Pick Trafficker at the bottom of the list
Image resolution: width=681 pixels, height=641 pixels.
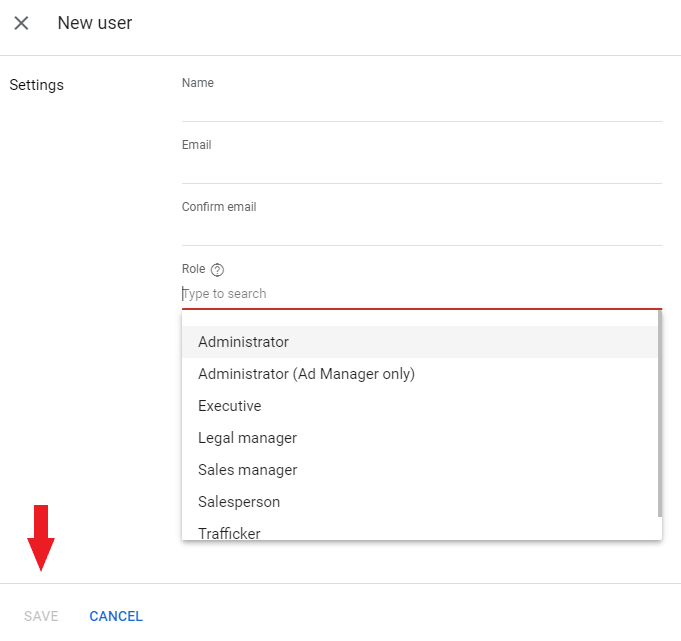pyautogui.click(x=229, y=533)
